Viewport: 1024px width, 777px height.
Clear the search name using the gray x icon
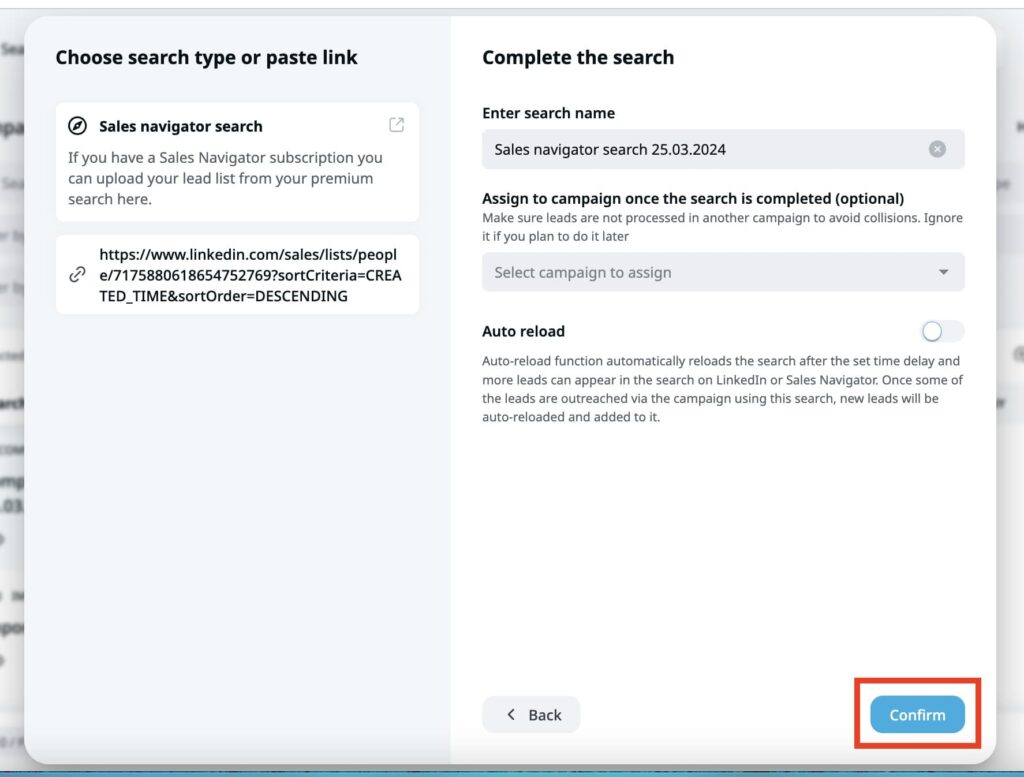coord(936,149)
